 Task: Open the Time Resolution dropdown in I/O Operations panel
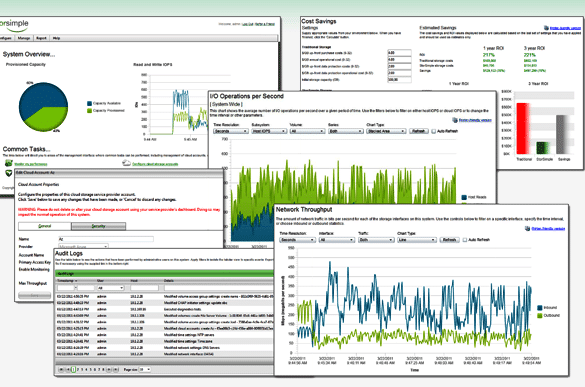coord(231,131)
